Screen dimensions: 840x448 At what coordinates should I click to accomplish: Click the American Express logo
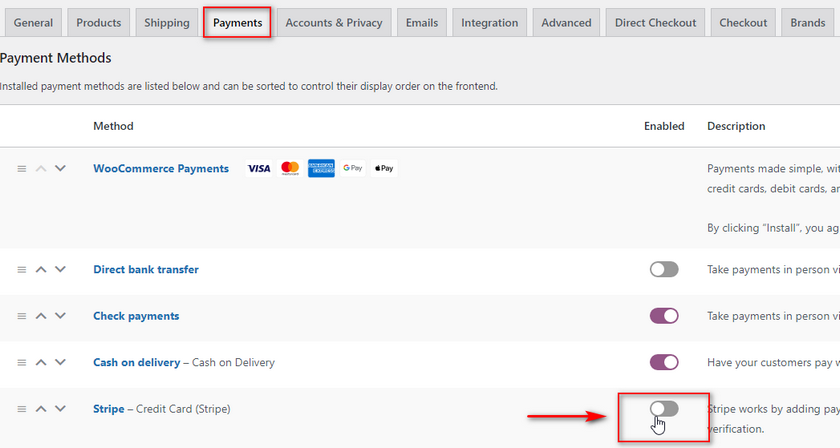point(321,168)
